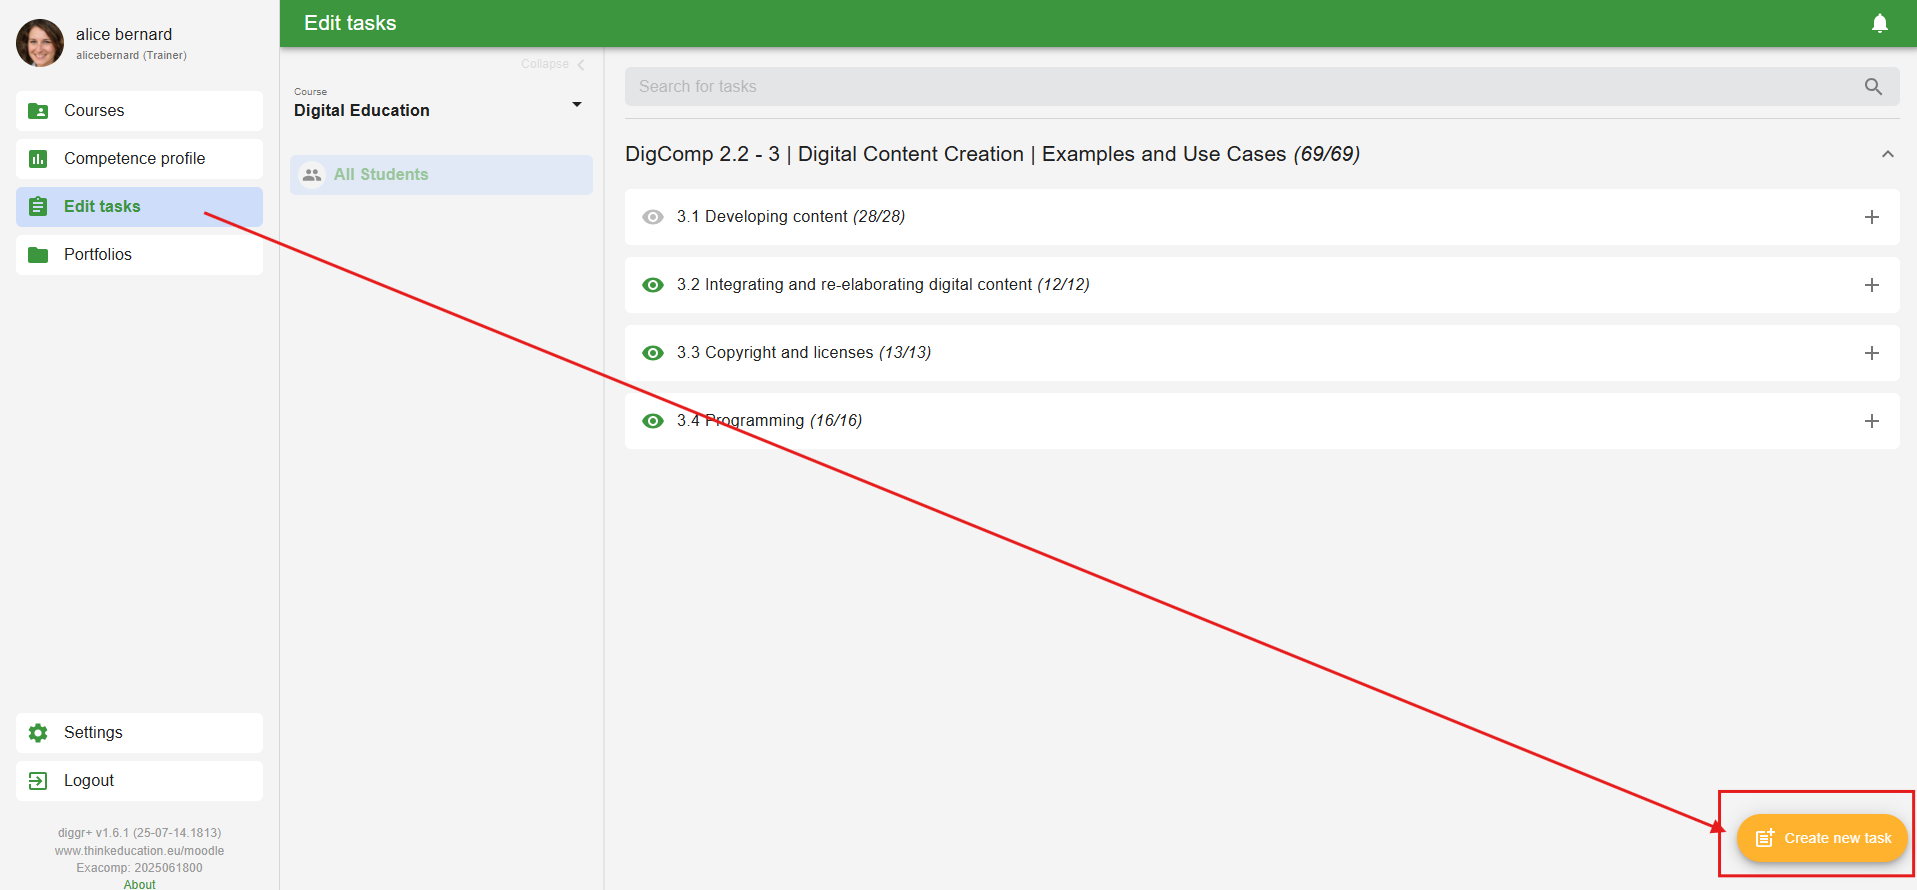Click alice bernard's profile avatar
The height and width of the screenshot is (890, 1917).
(x=40, y=43)
